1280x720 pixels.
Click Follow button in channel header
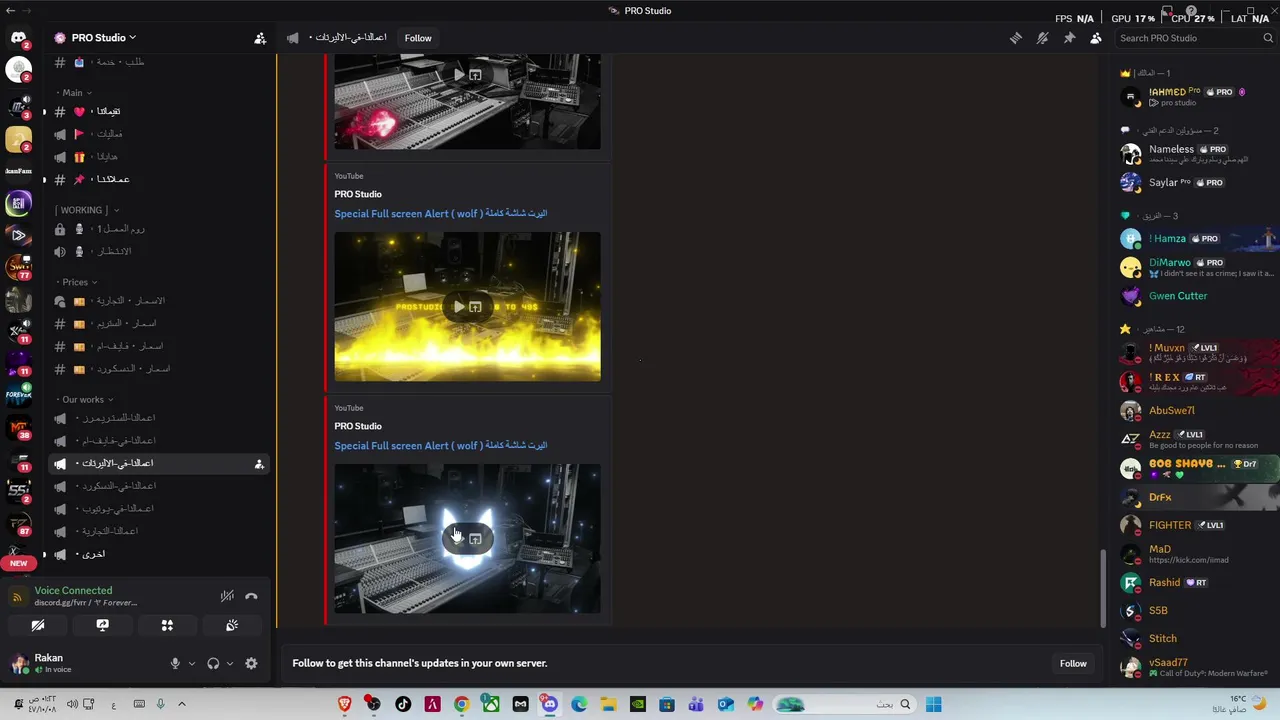[418, 38]
